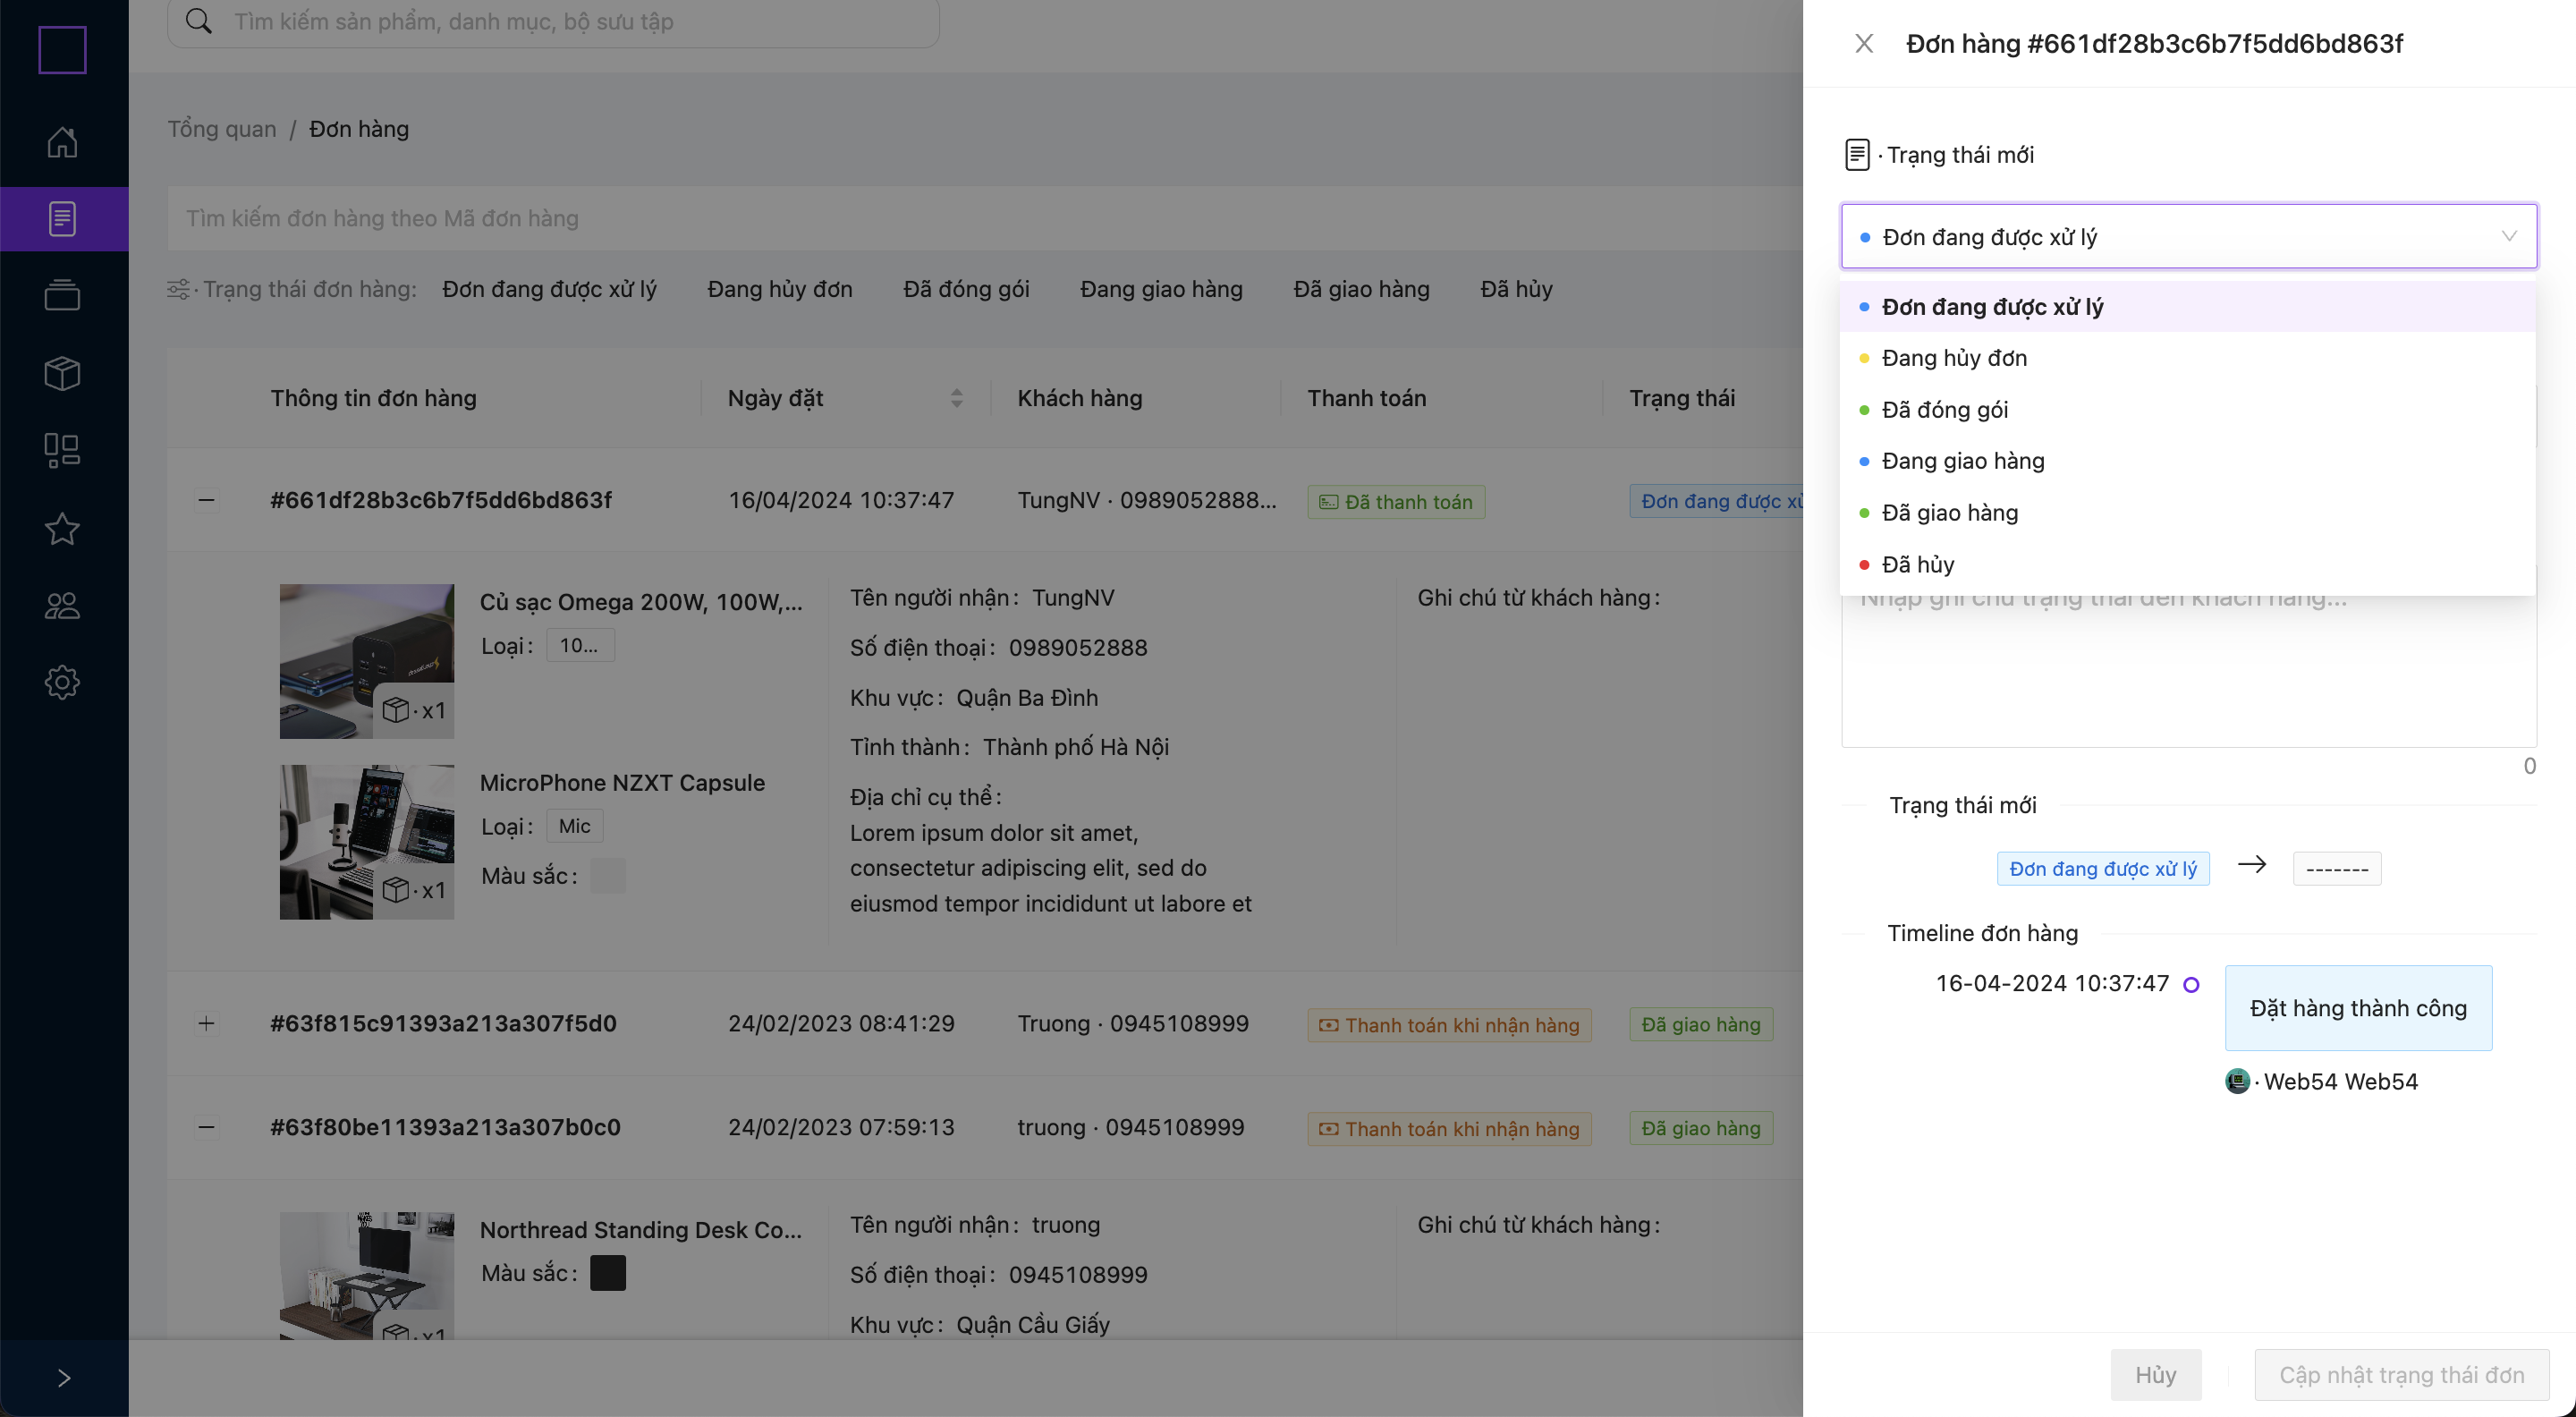This screenshot has height=1417, width=2576.
Task: Open the home dashboard sidebar icon
Action: pos(62,142)
